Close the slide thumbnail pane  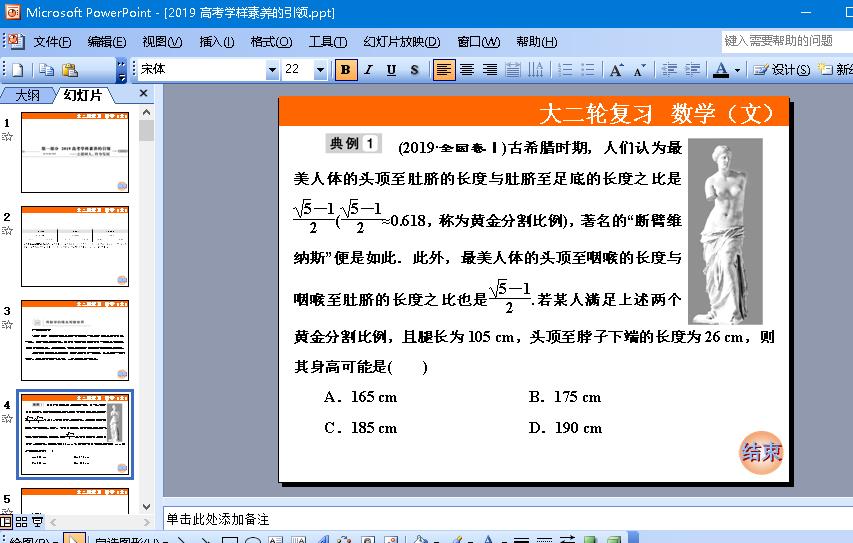[x=143, y=94]
